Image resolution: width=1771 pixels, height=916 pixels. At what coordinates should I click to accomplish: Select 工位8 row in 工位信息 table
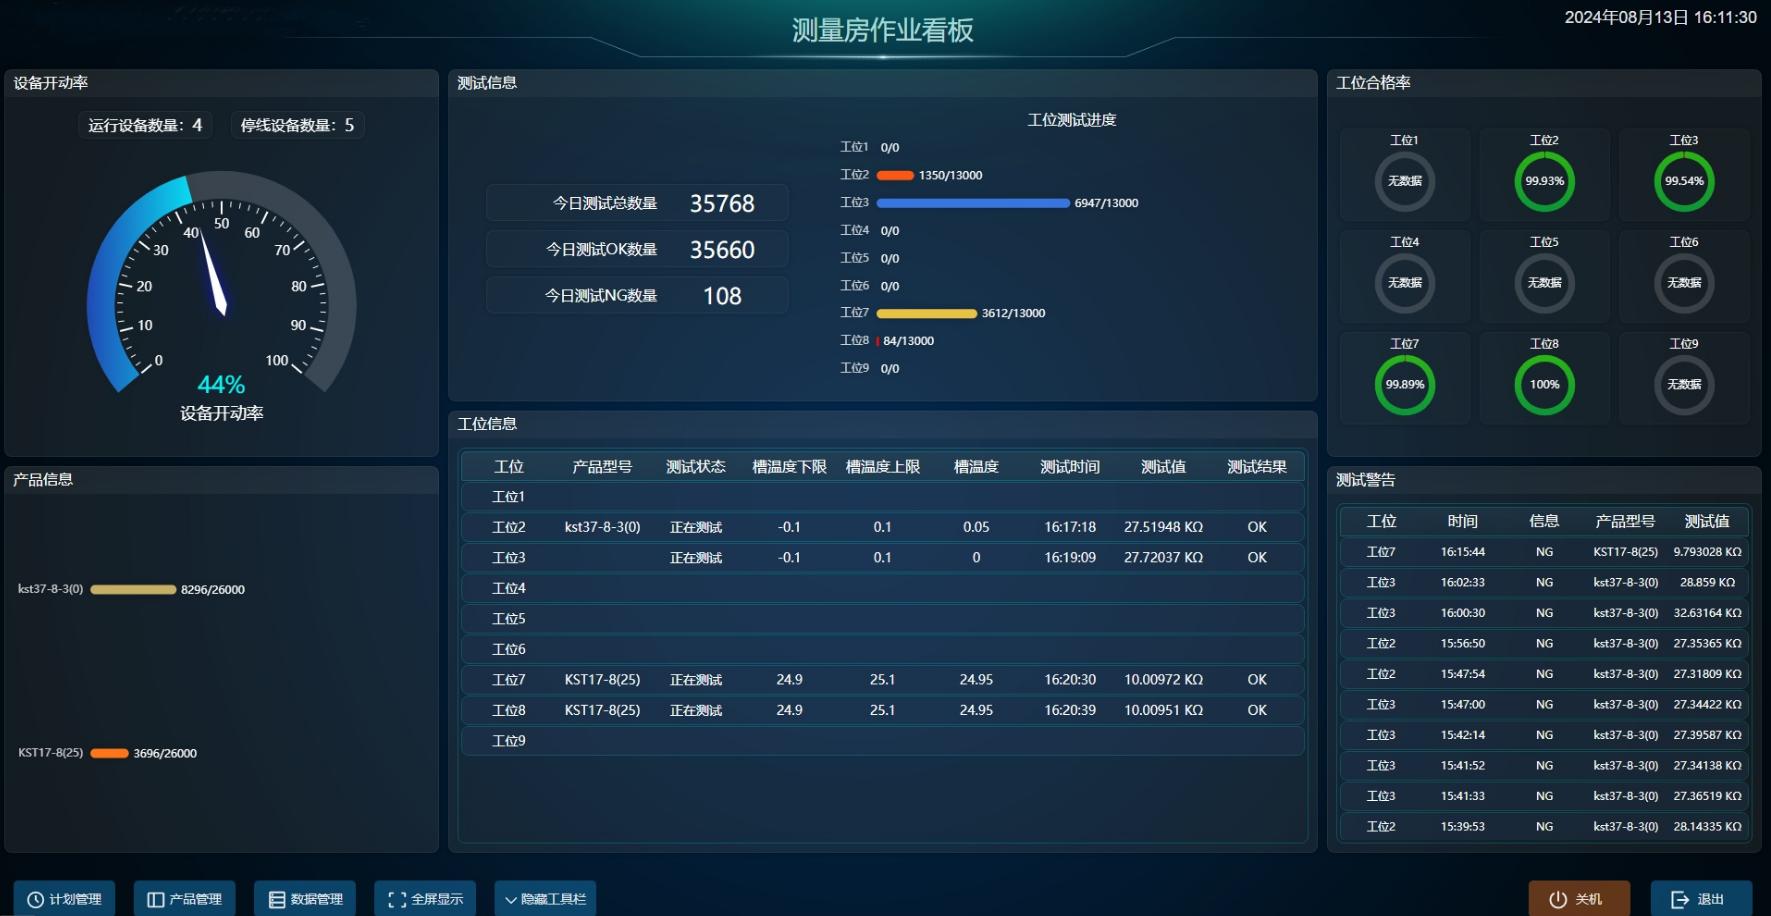(882, 710)
